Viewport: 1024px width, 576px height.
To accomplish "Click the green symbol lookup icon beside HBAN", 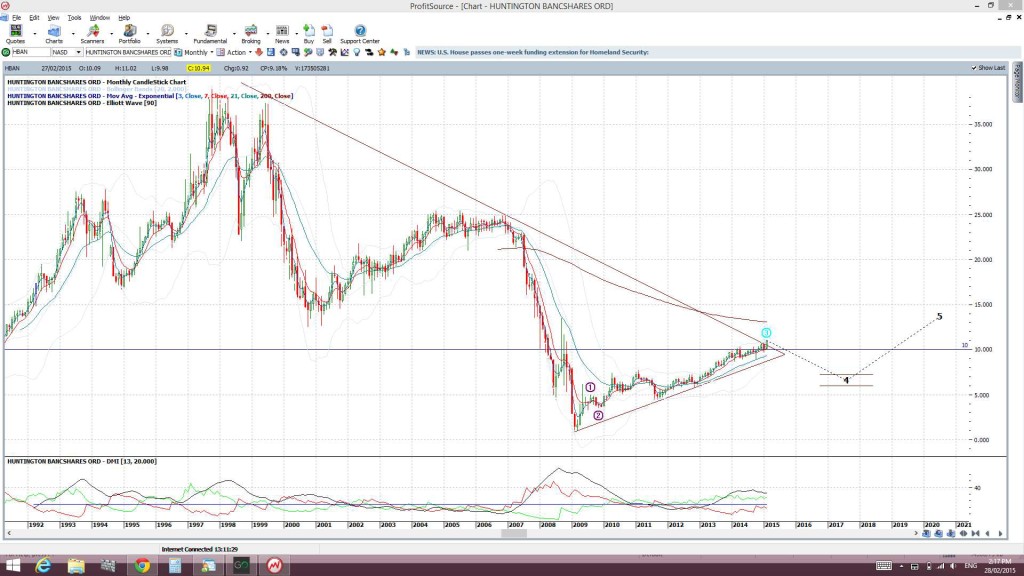I will [6, 52].
